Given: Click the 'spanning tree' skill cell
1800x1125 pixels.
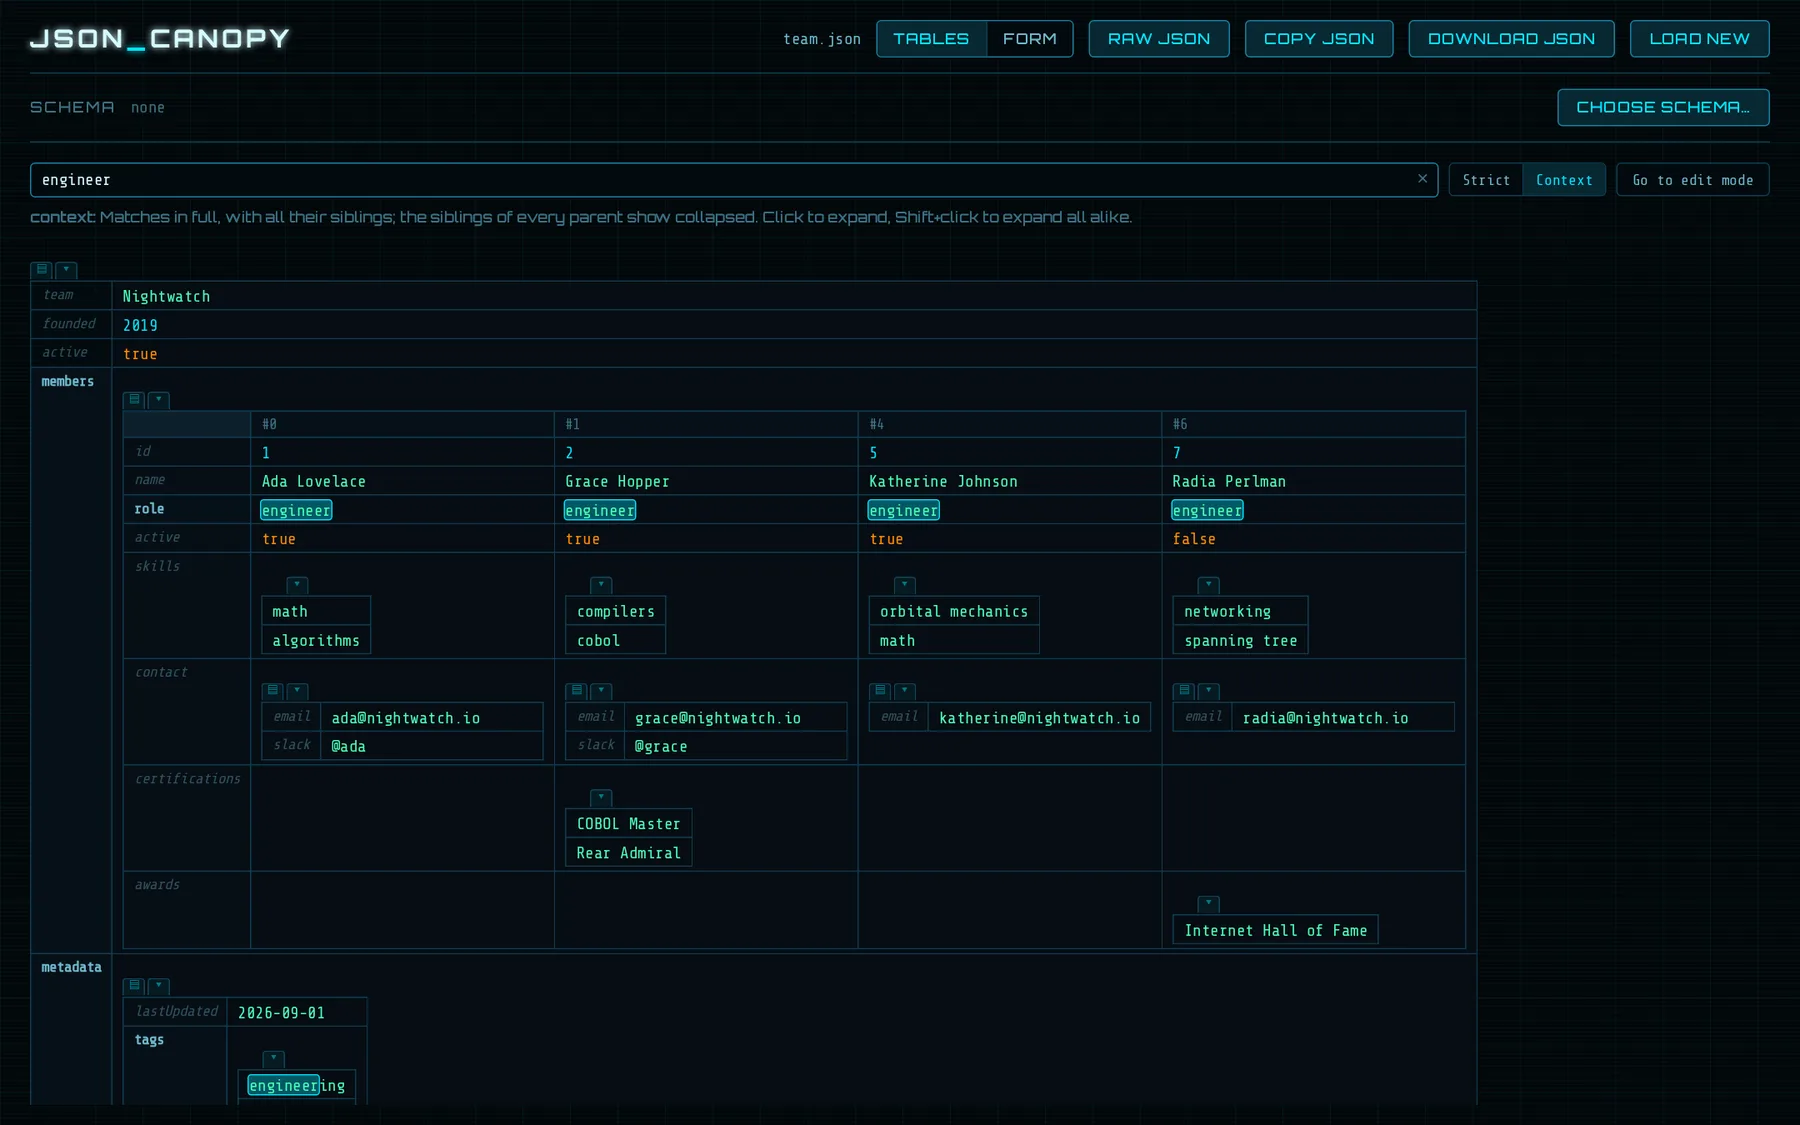Looking at the screenshot, I should pyautogui.click(x=1240, y=640).
